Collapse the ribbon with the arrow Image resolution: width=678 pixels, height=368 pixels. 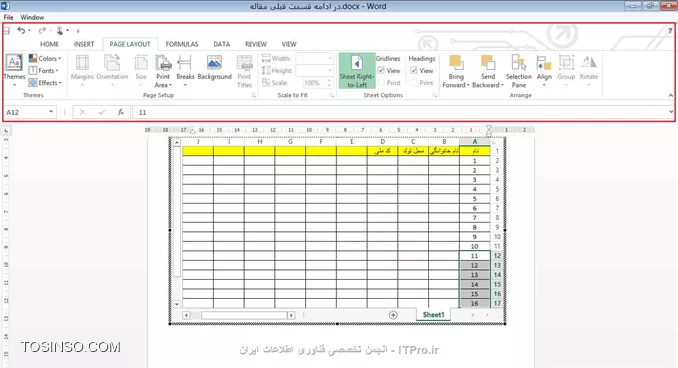coord(670,95)
